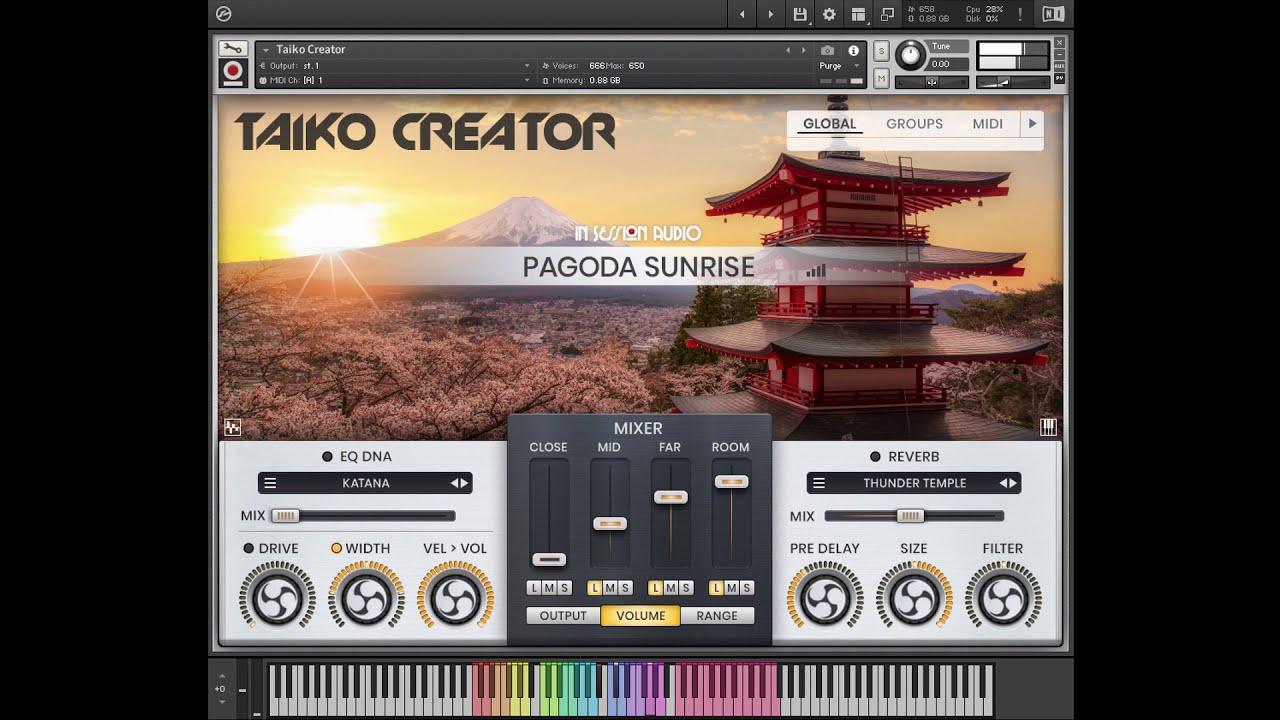Image resolution: width=1280 pixels, height=720 pixels.
Task: Toggle the L button under ROOM channel
Action: click(x=716, y=588)
